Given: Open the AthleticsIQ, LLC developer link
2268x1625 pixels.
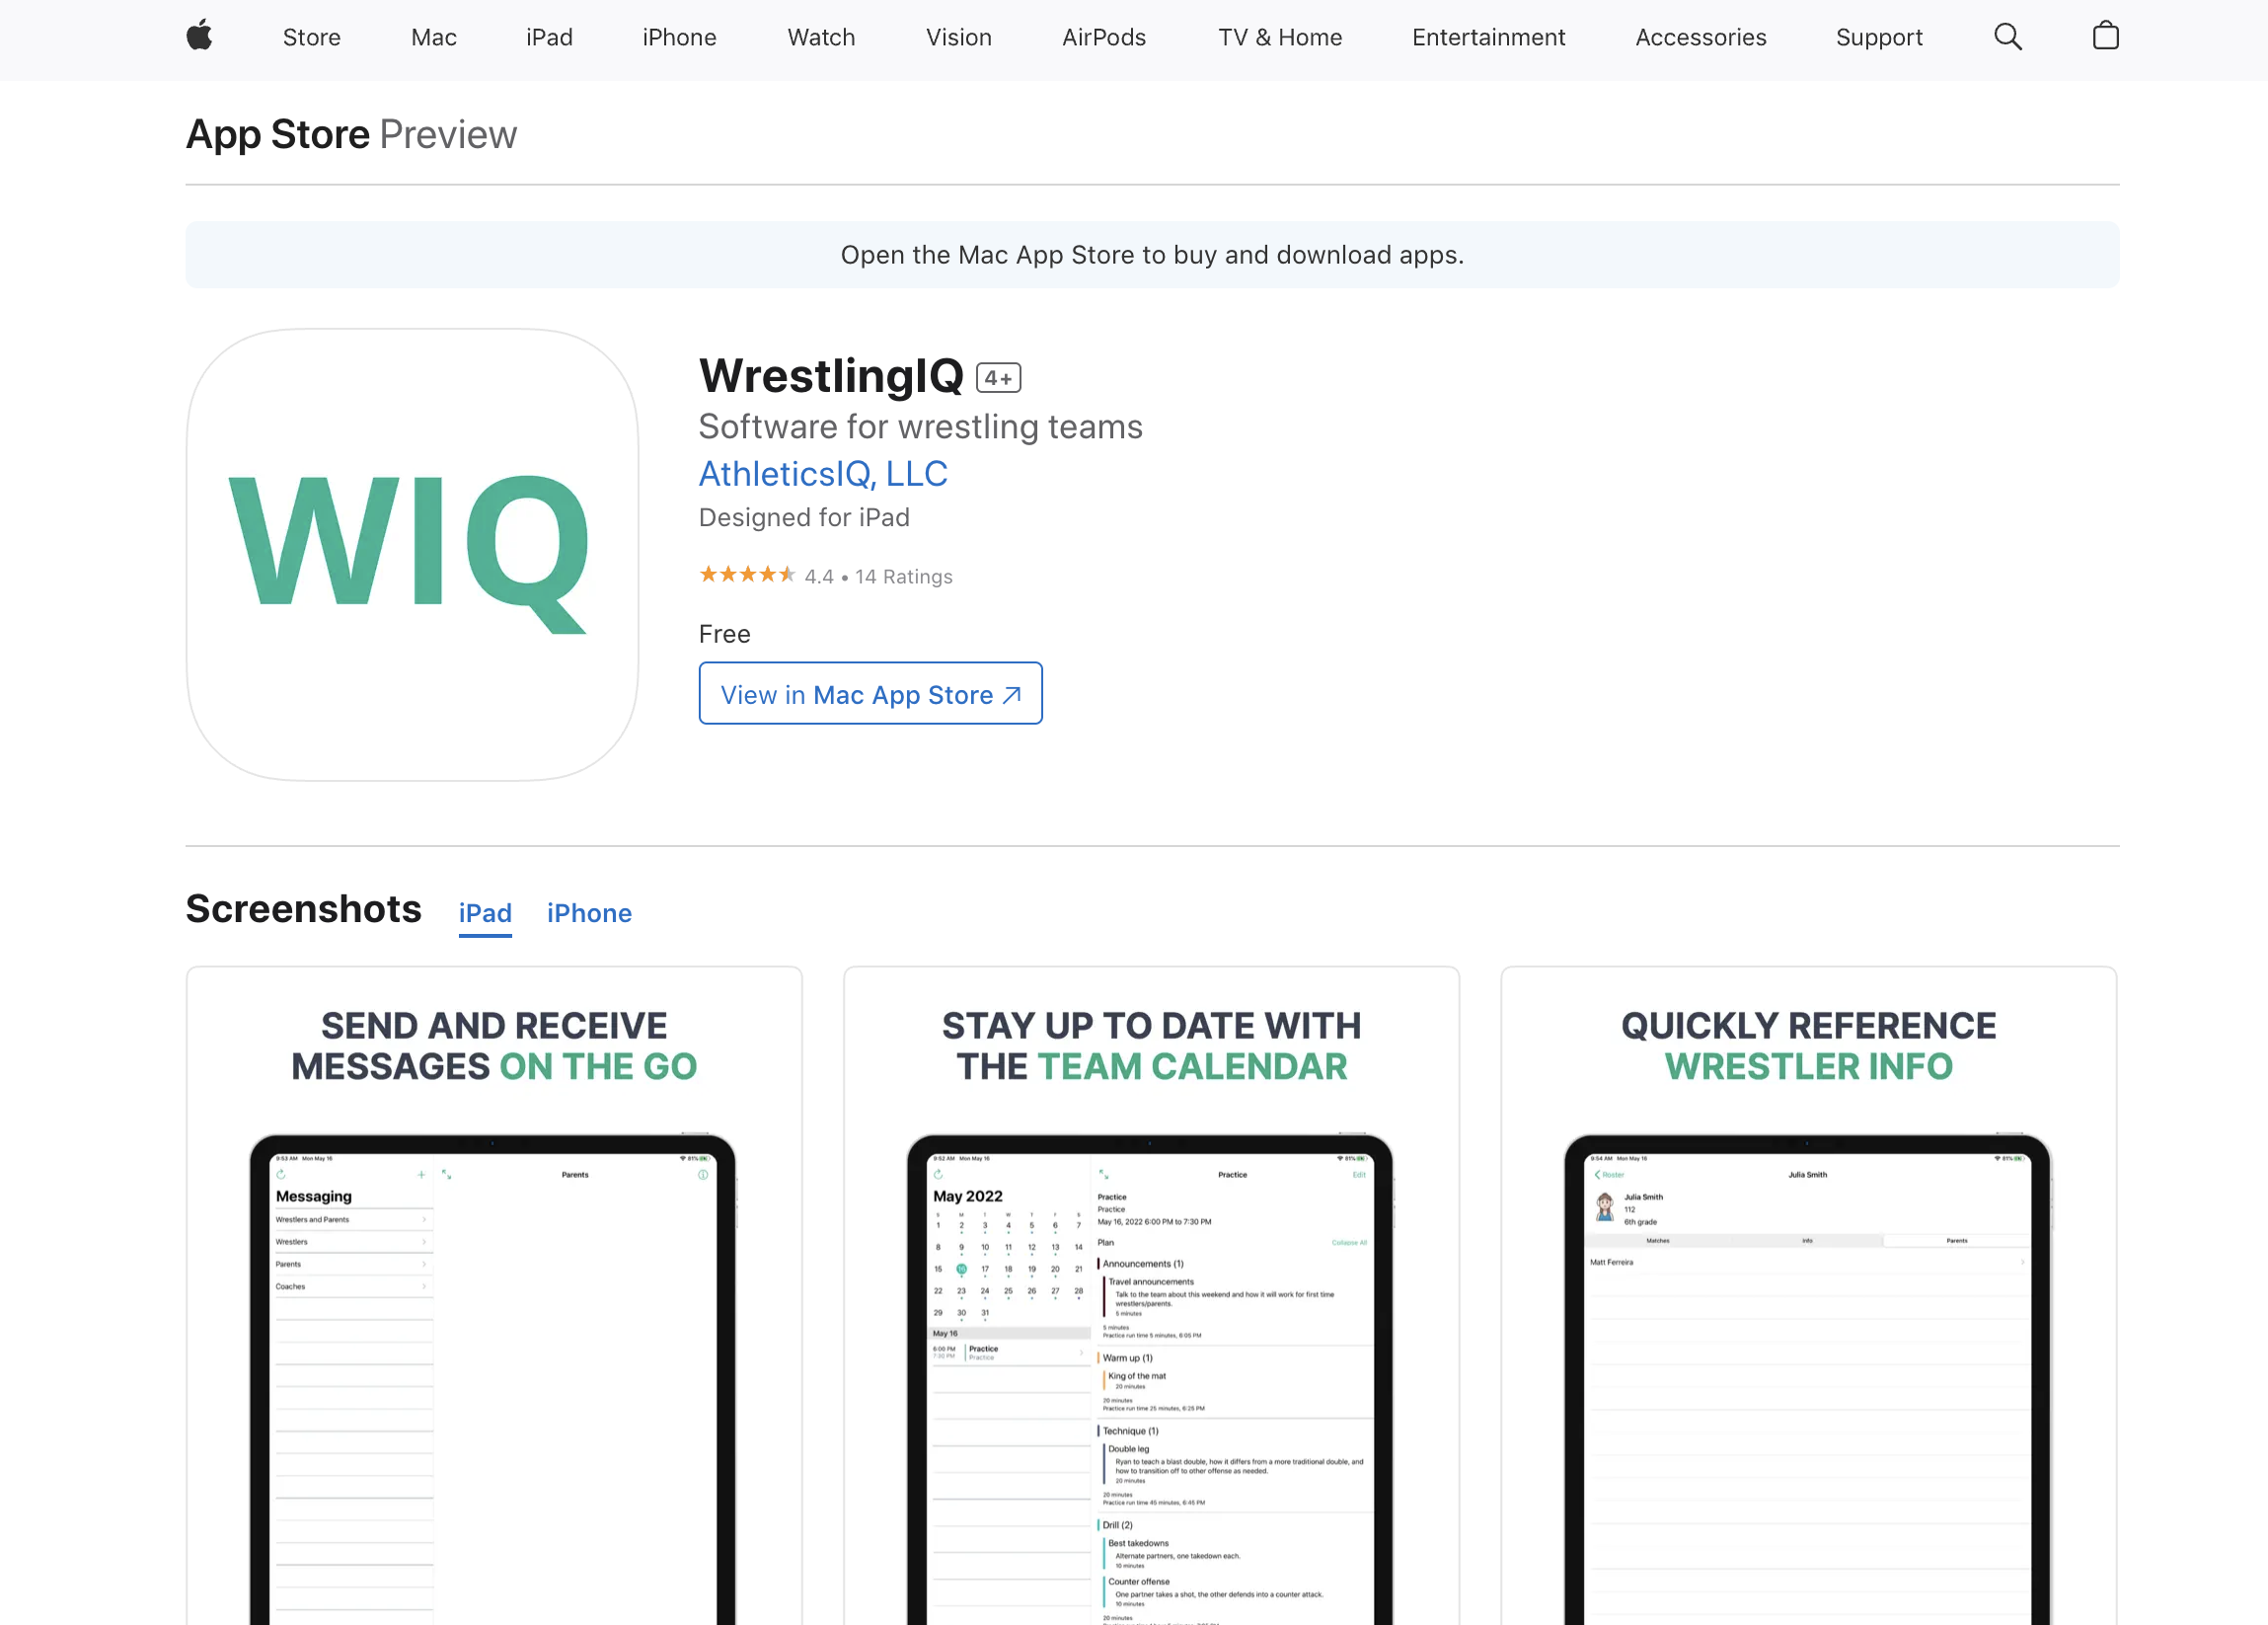Looking at the screenshot, I should pyautogui.click(x=823, y=473).
